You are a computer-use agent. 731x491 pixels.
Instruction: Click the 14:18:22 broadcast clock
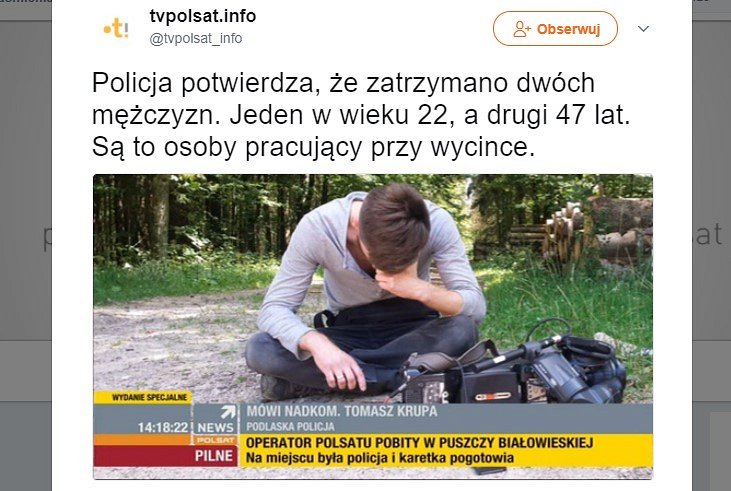pos(162,427)
